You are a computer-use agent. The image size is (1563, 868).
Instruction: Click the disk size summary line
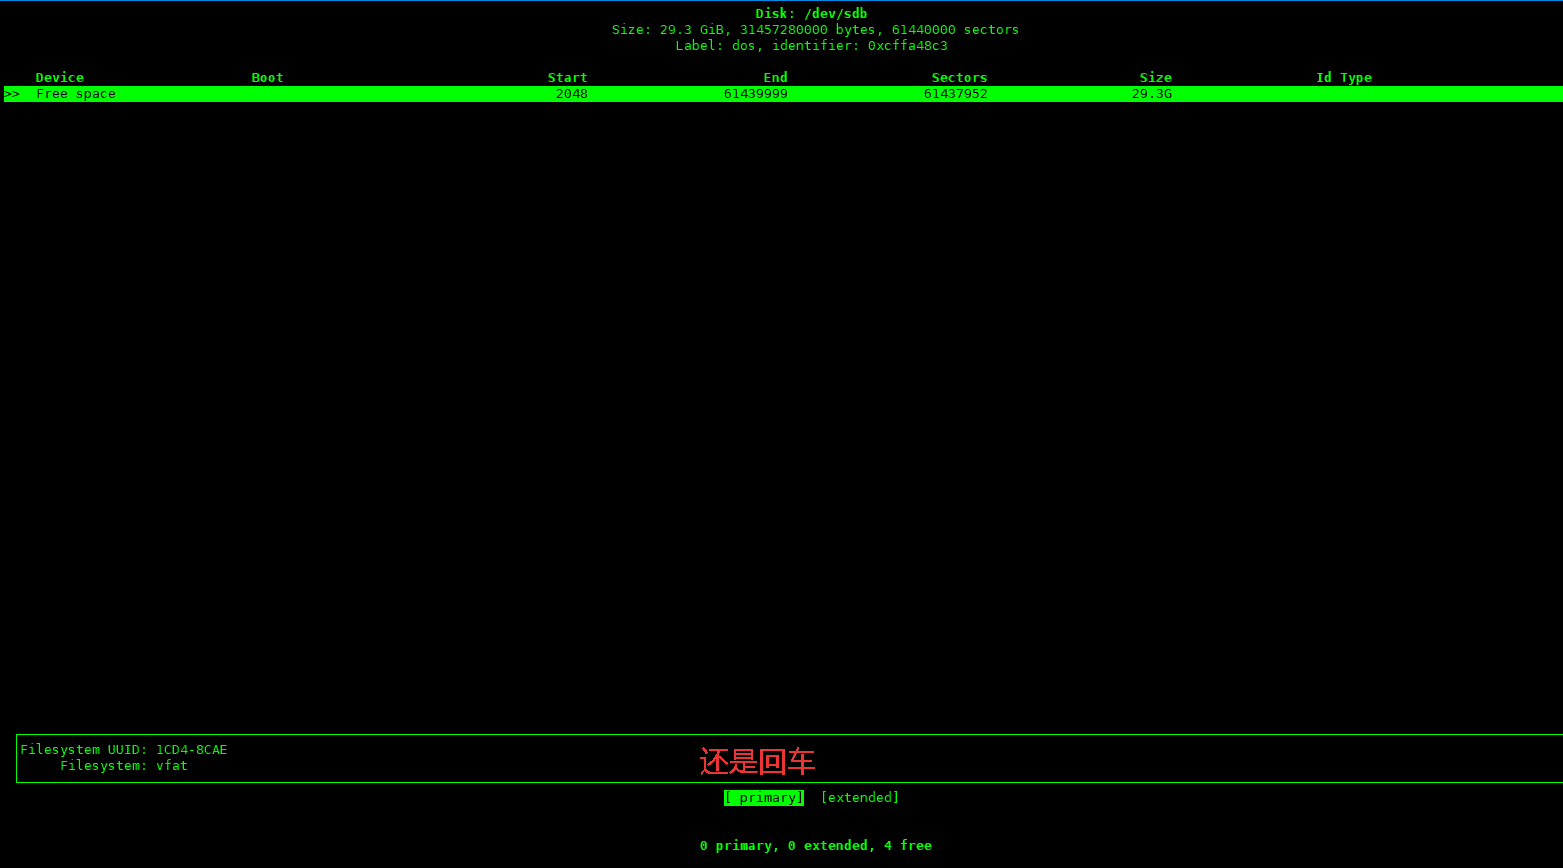[816, 30]
